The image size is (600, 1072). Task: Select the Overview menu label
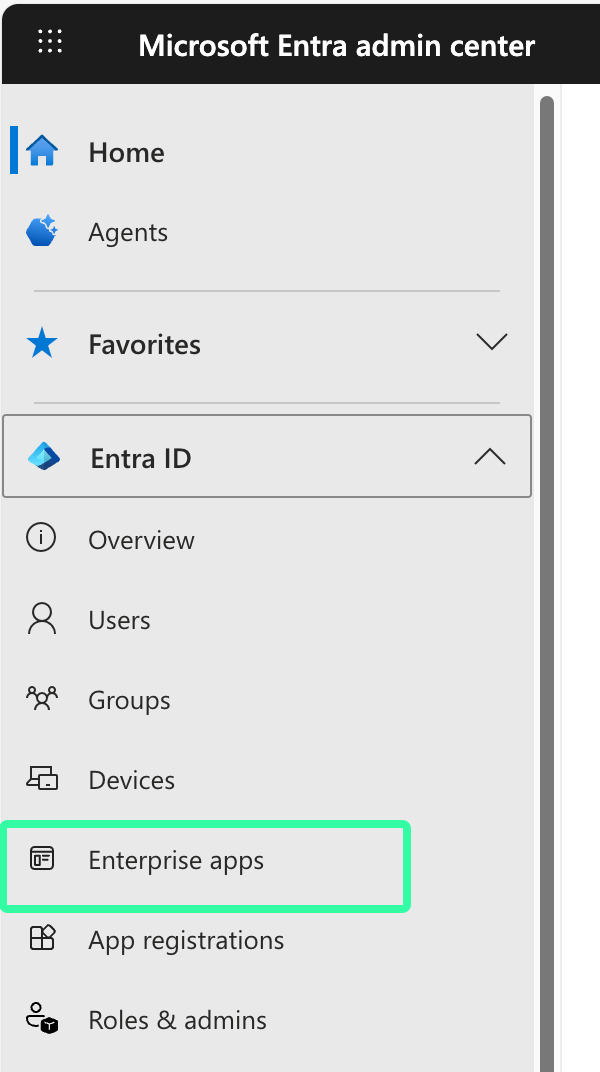point(141,540)
